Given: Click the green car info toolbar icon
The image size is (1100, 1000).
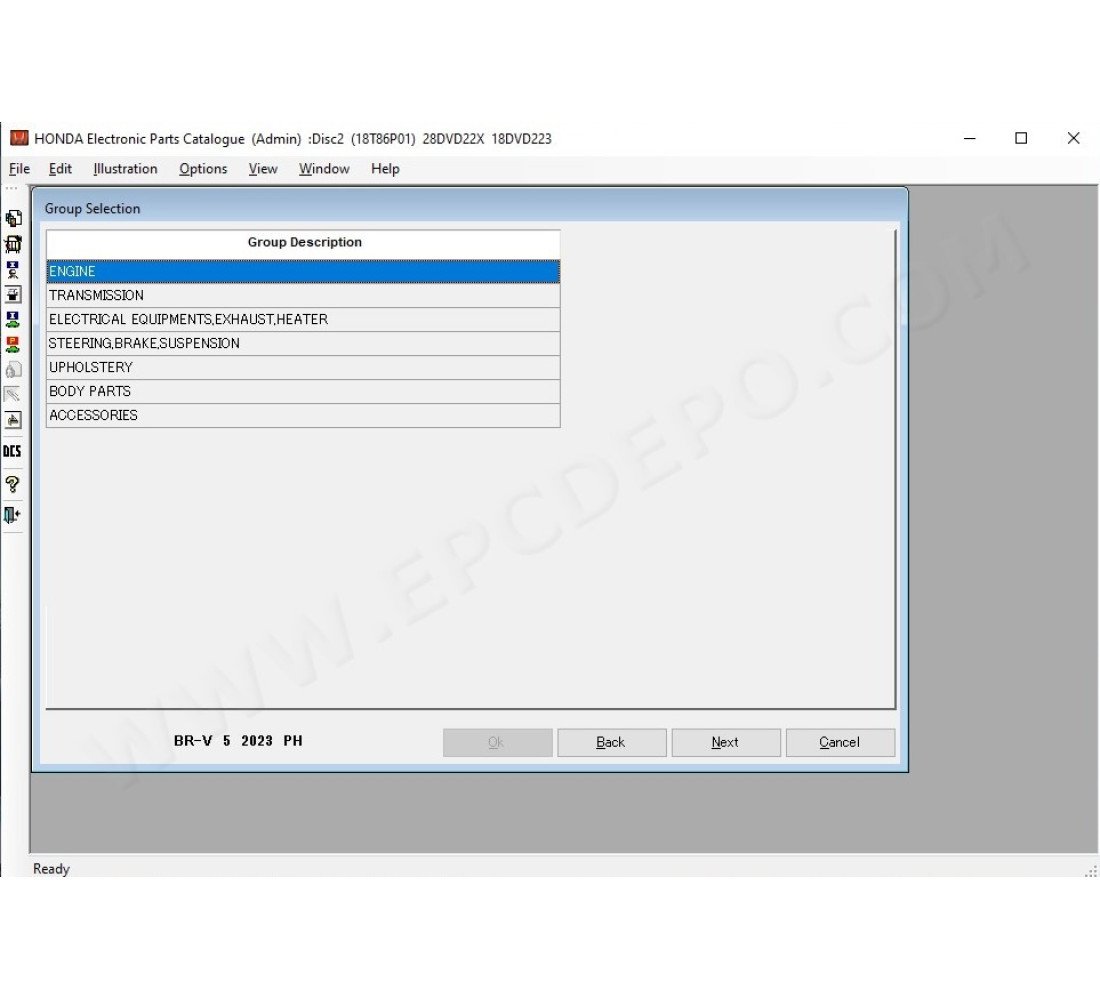Looking at the screenshot, I should [12, 318].
